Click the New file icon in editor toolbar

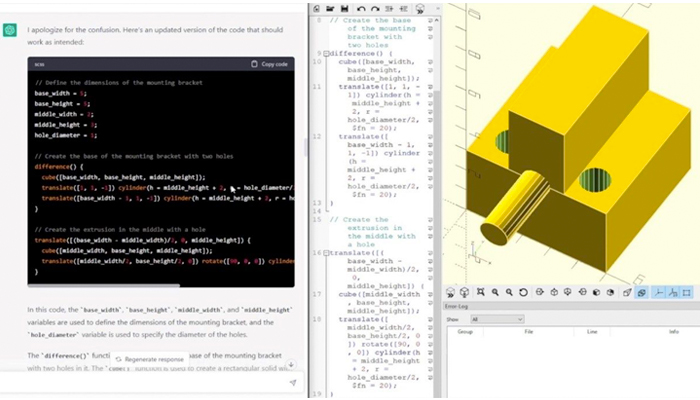click(x=316, y=8)
